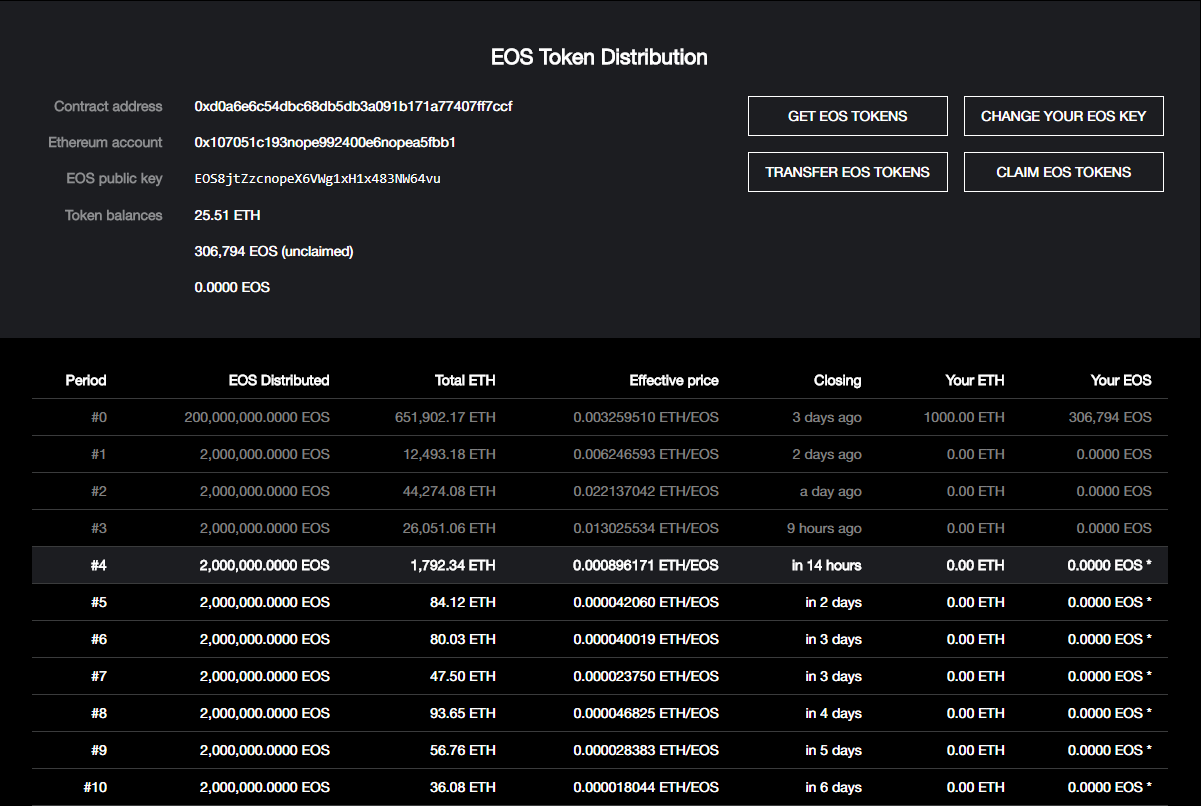This screenshot has height=806, width=1201.
Task: Click the Period column header
Action: [86, 380]
